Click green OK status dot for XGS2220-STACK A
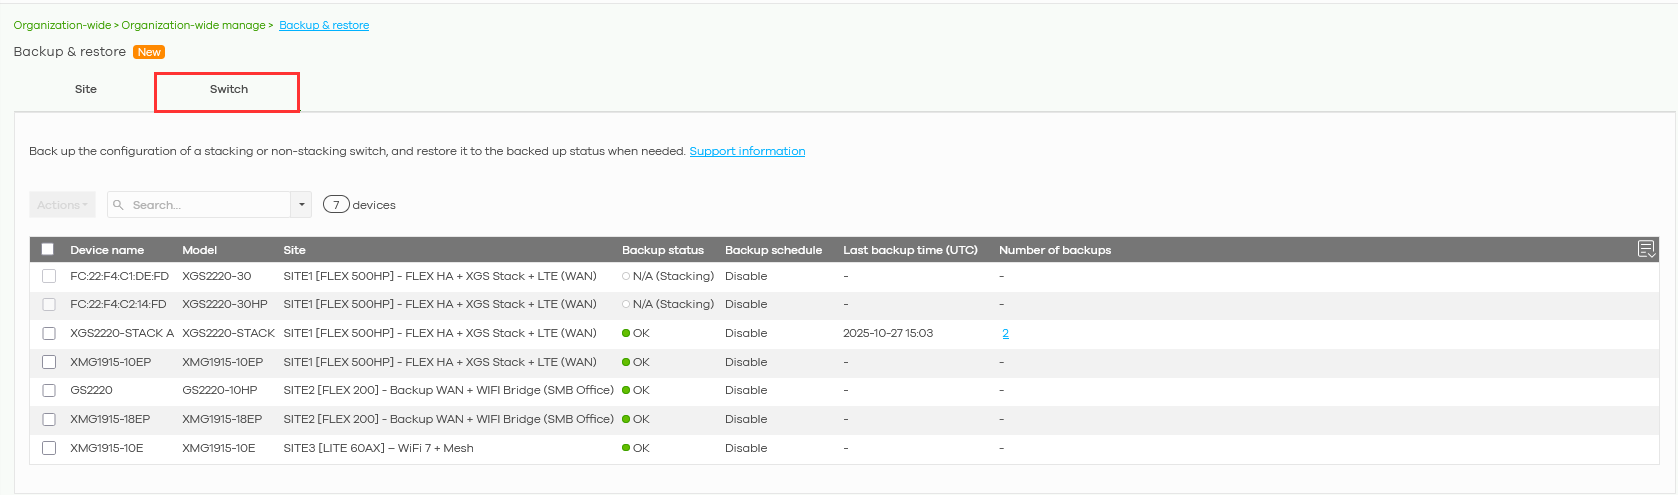 pyautogui.click(x=626, y=333)
